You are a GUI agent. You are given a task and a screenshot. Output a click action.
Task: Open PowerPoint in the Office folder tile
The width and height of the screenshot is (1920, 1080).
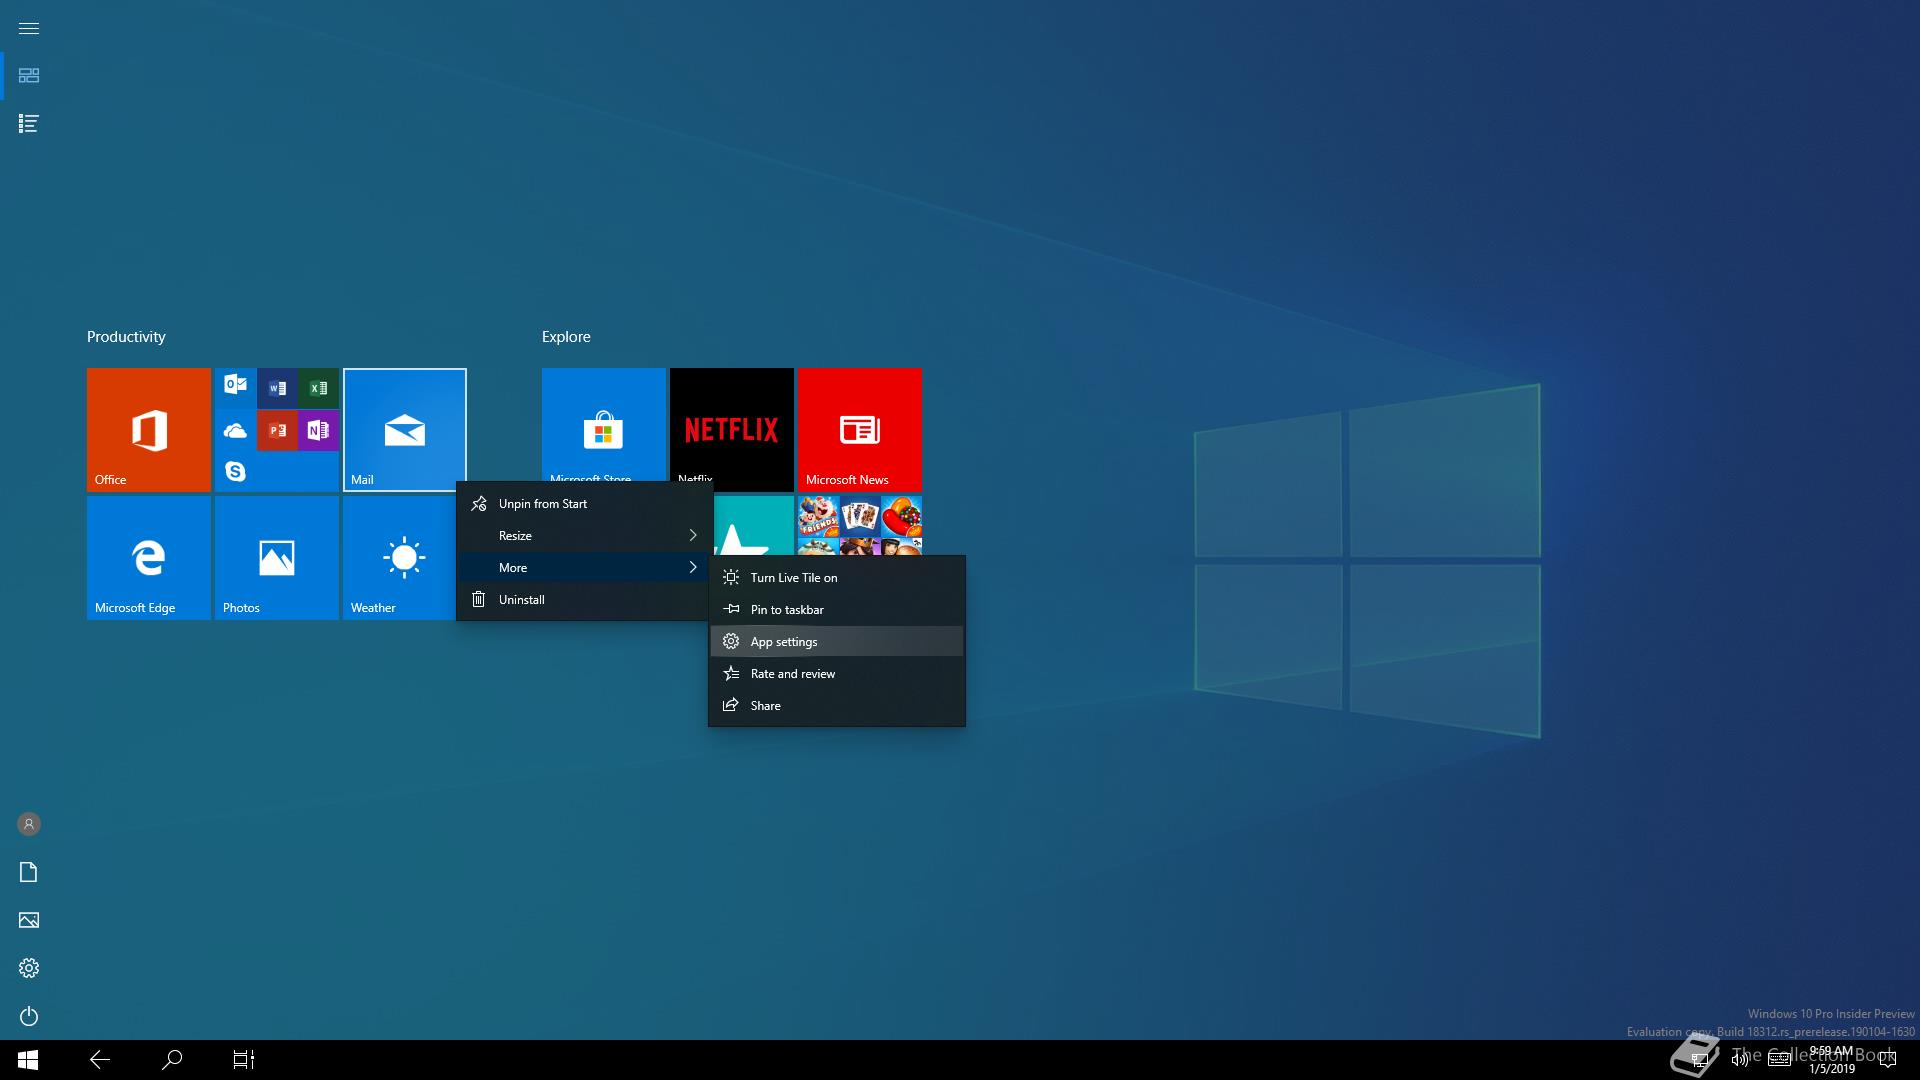[x=277, y=430]
